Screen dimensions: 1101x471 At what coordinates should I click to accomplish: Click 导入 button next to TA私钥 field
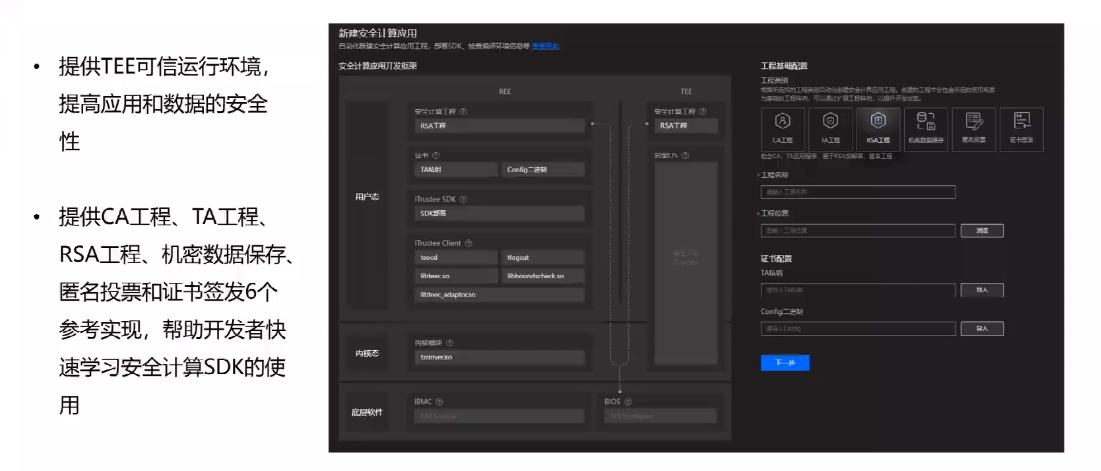982,290
